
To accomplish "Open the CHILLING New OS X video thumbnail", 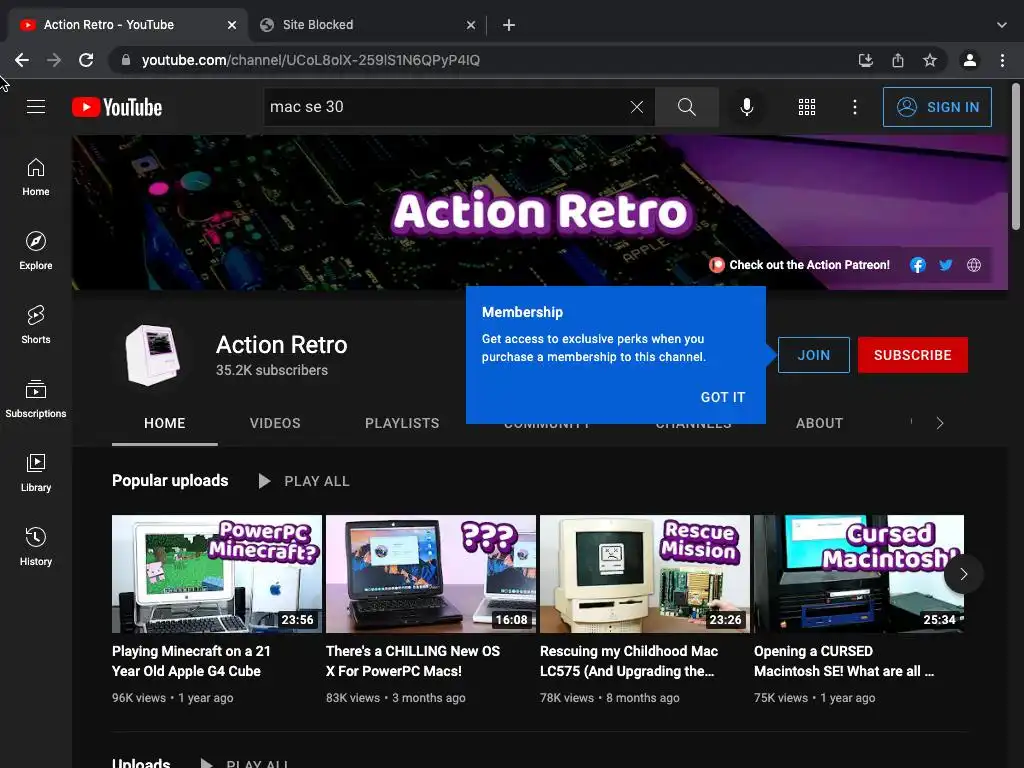I will pos(431,574).
